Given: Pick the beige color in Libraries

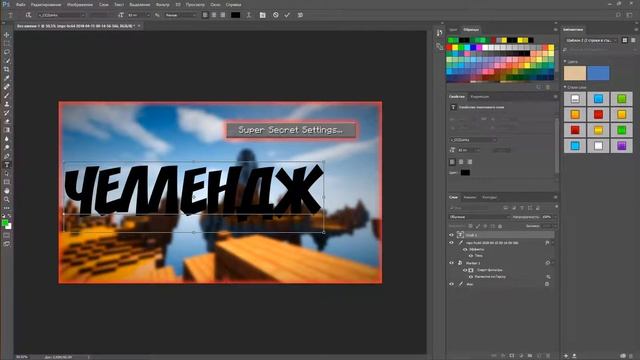Looking at the screenshot, I should tap(575, 73).
